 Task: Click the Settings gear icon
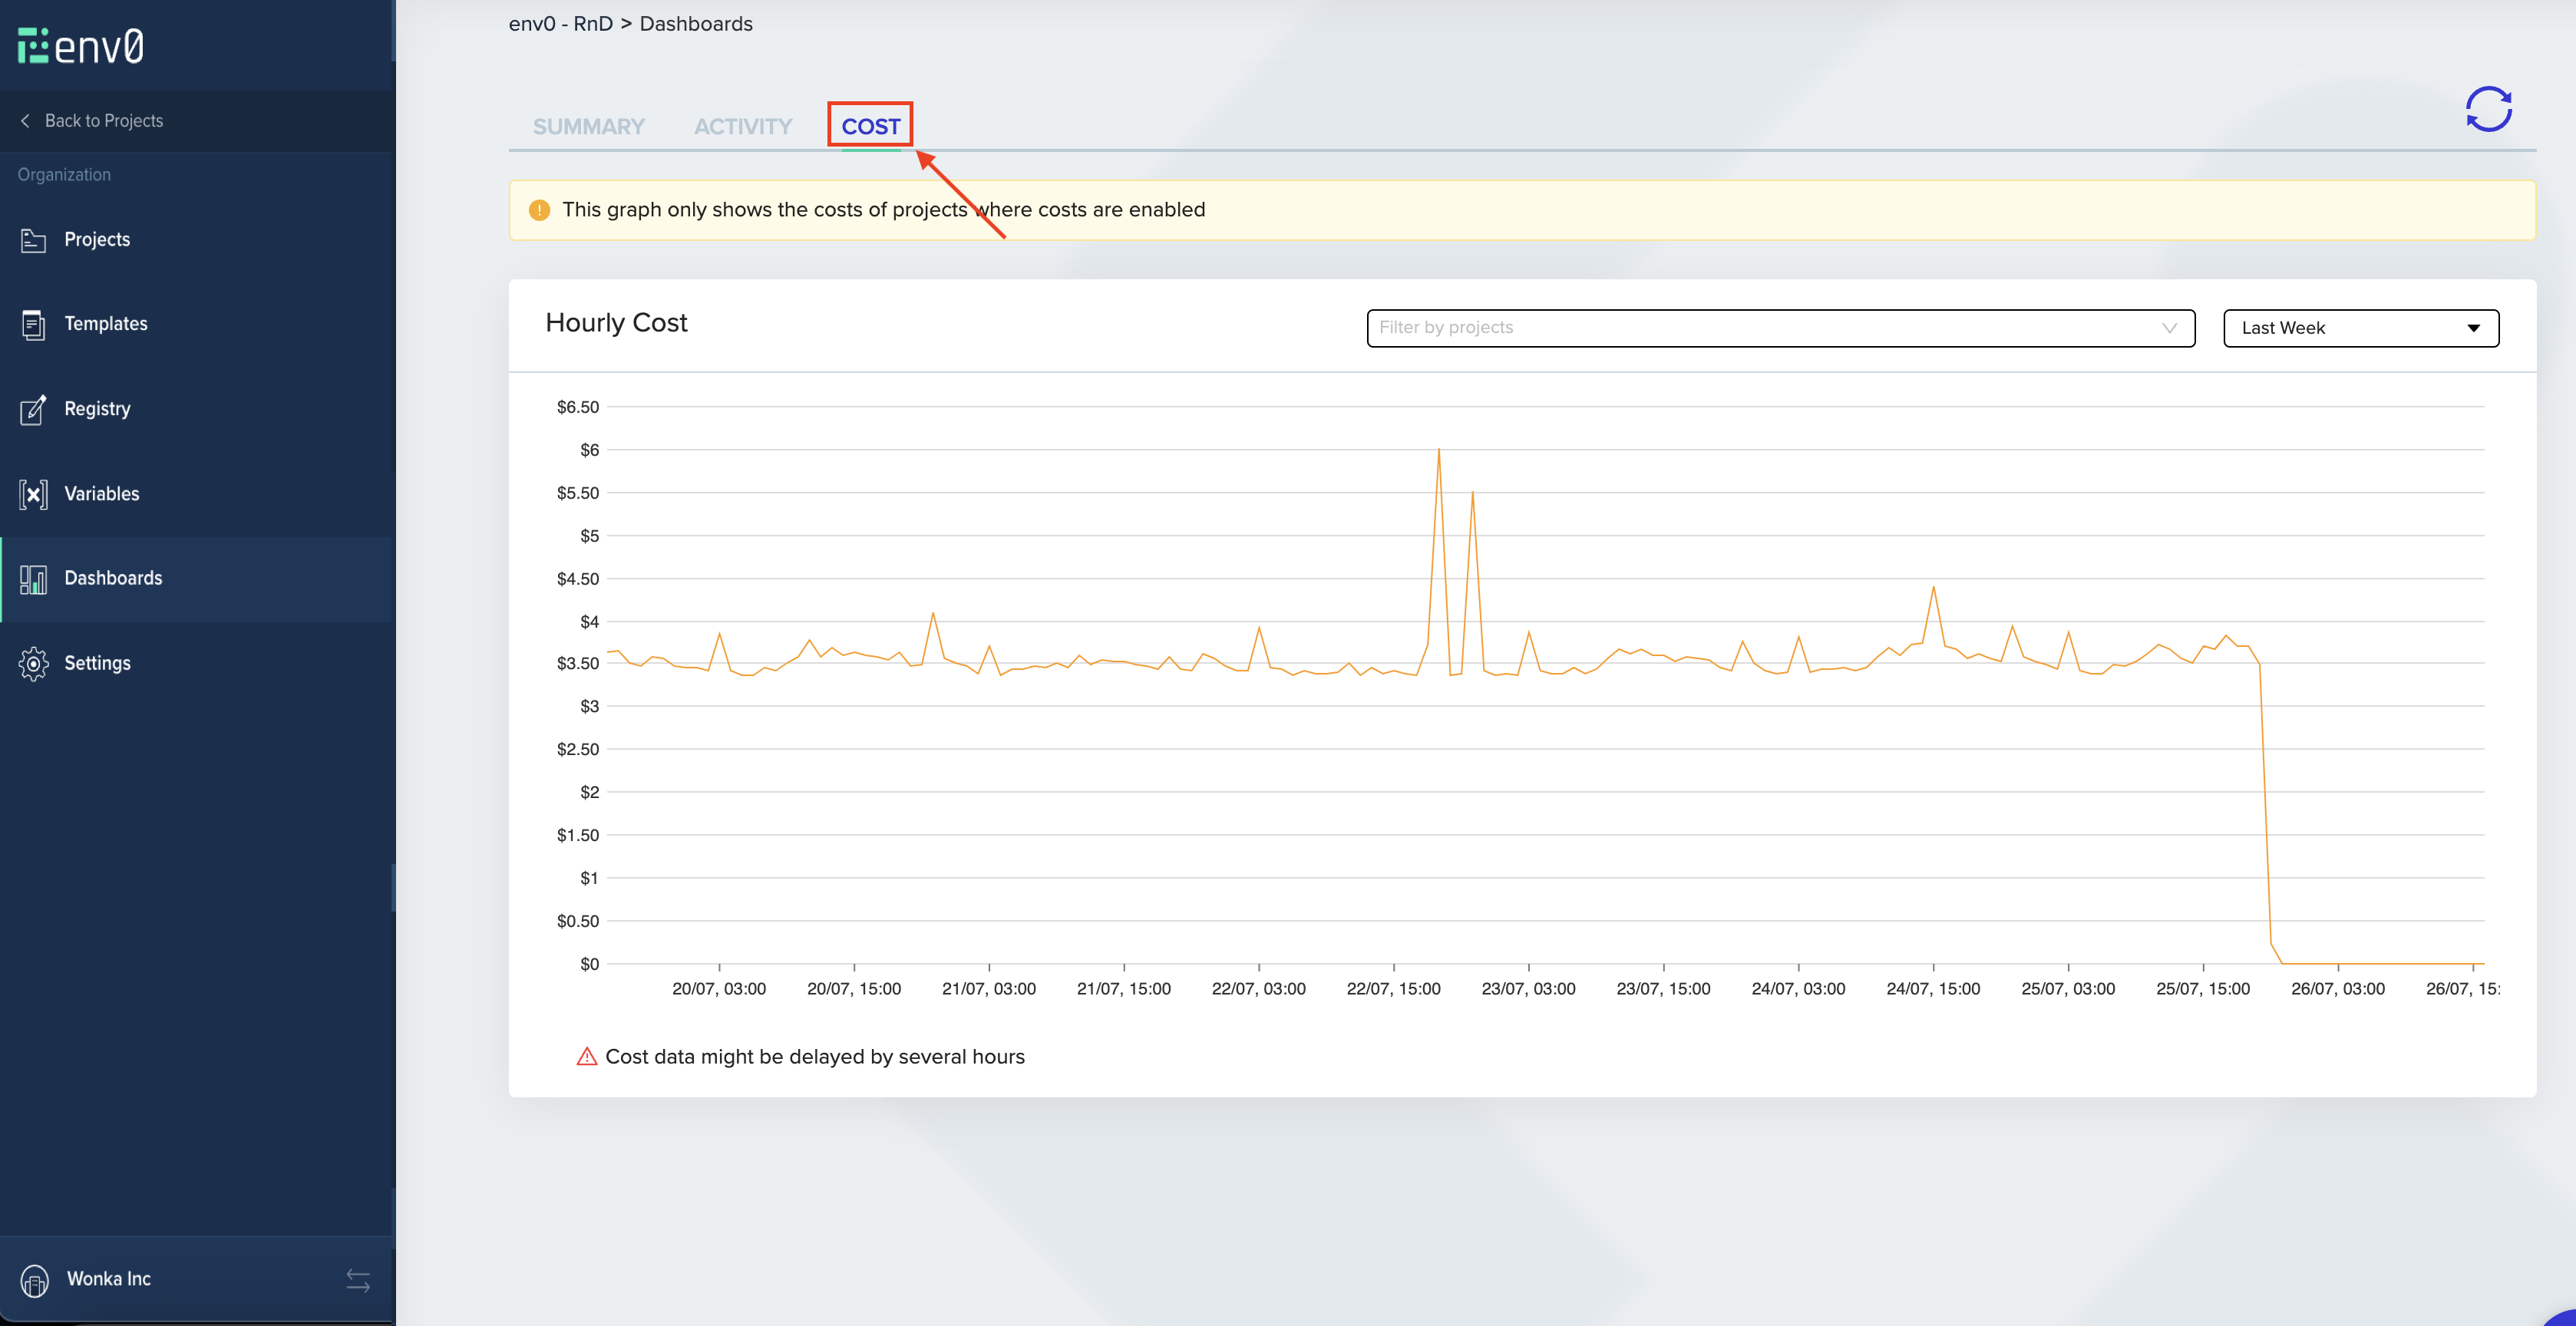pos(33,663)
